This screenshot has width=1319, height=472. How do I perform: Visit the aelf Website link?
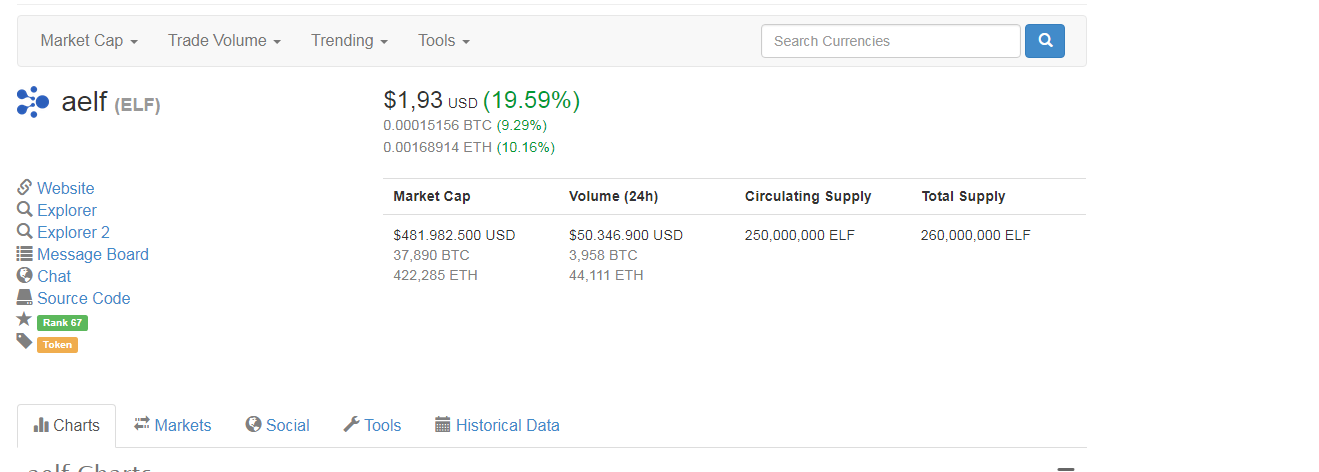[65, 188]
